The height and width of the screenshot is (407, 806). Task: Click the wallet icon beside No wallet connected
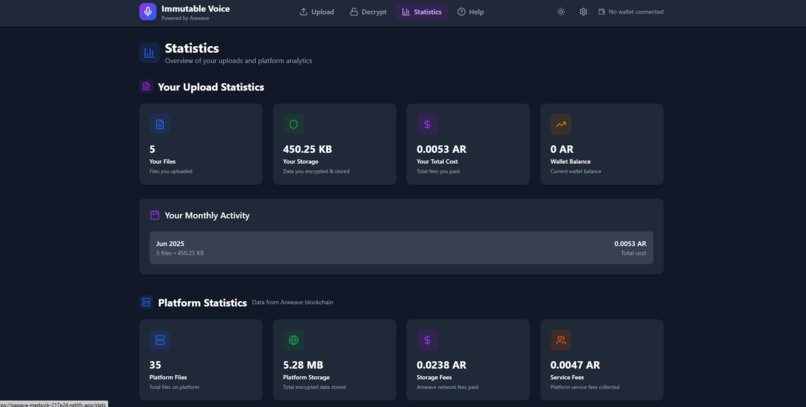point(601,12)
